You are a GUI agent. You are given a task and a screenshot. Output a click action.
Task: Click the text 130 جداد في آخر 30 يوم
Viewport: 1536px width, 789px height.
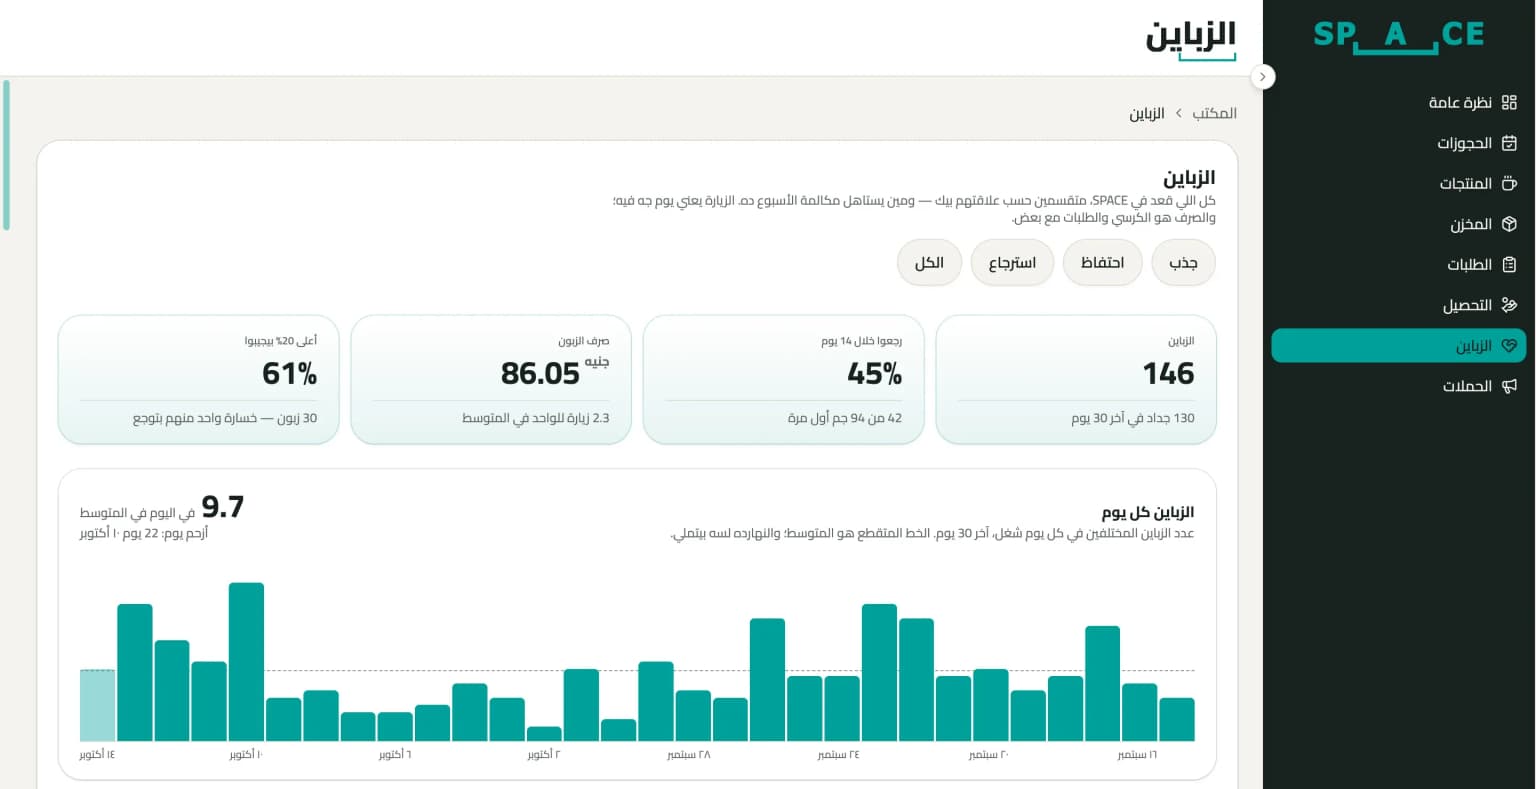tap(1133, 418)
